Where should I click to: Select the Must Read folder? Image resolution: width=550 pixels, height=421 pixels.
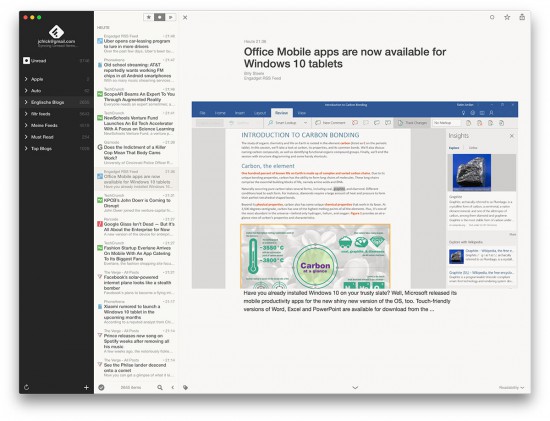56,137
